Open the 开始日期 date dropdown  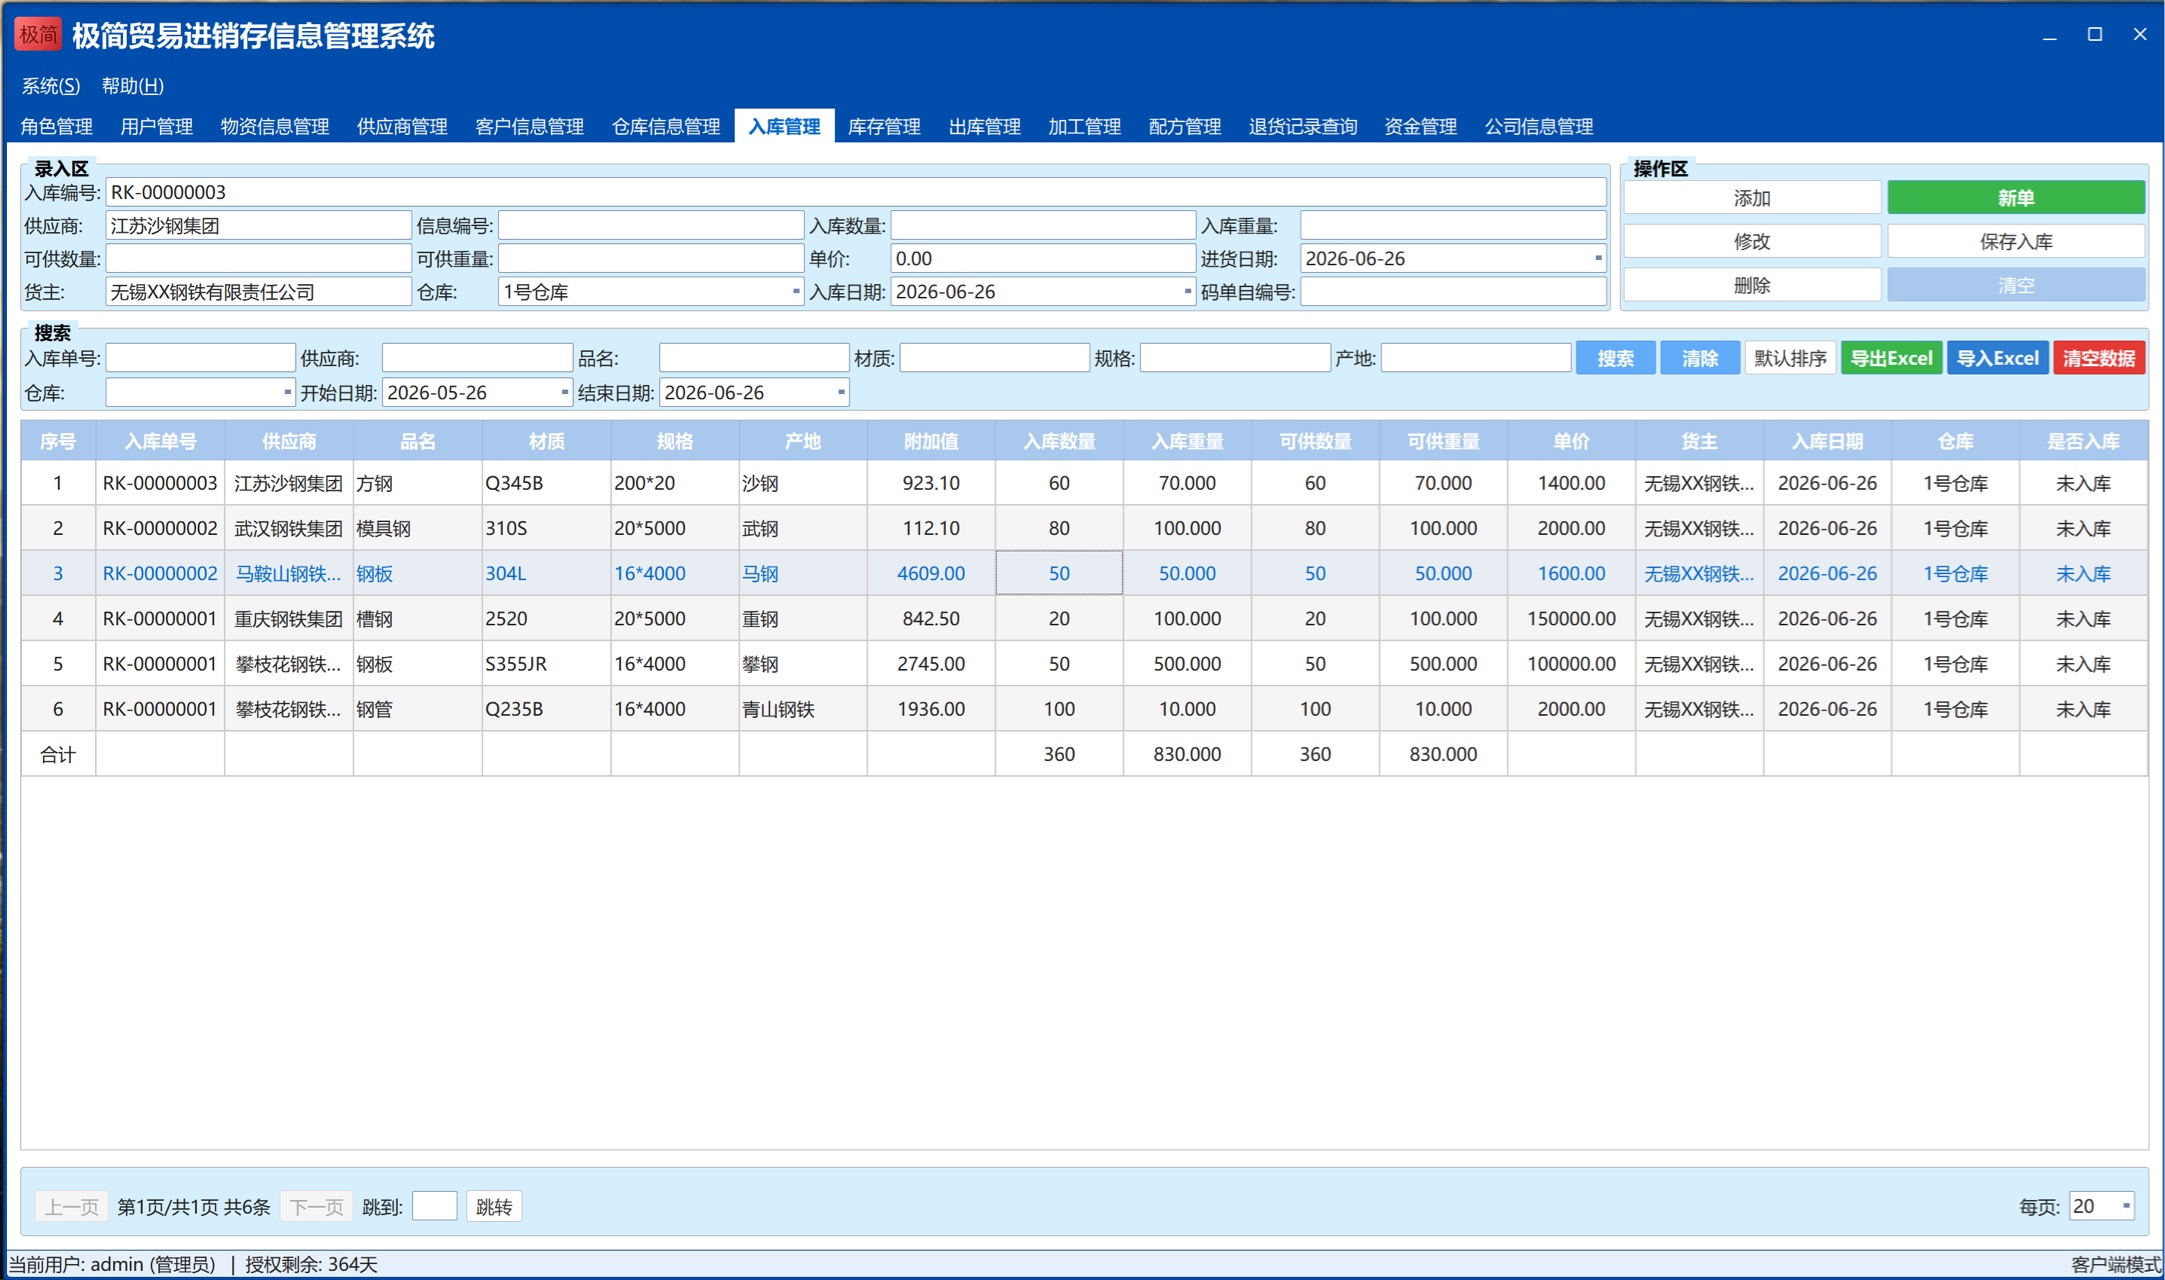pos(564,392)
